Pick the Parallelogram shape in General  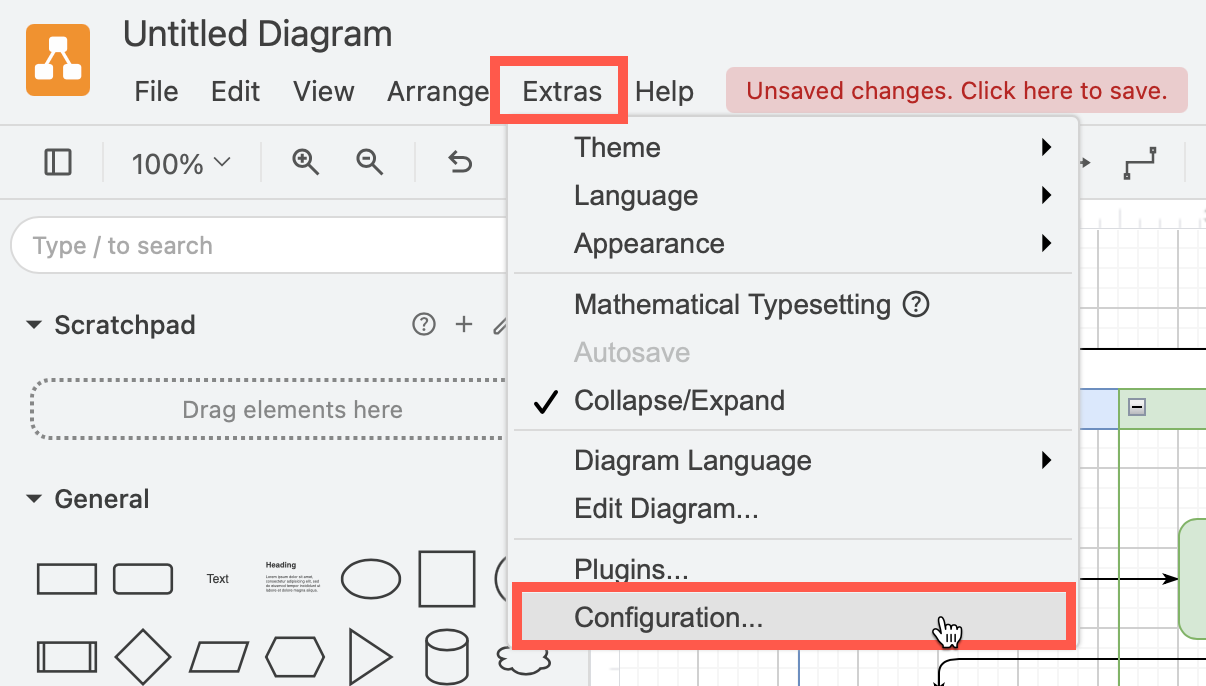coord(219,657)
